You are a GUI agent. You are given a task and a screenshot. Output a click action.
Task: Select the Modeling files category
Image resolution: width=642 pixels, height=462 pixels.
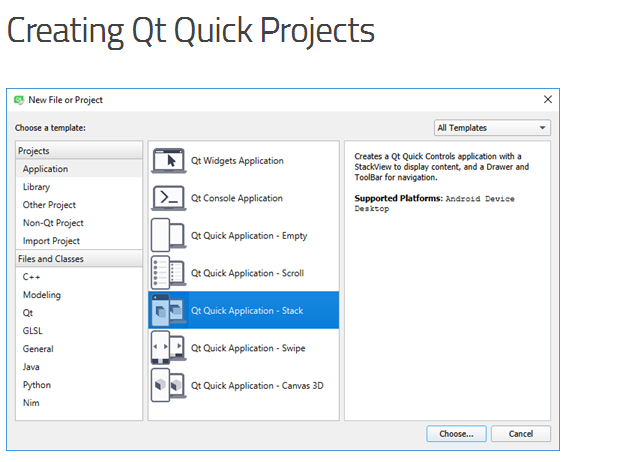(x=79, y=295)
